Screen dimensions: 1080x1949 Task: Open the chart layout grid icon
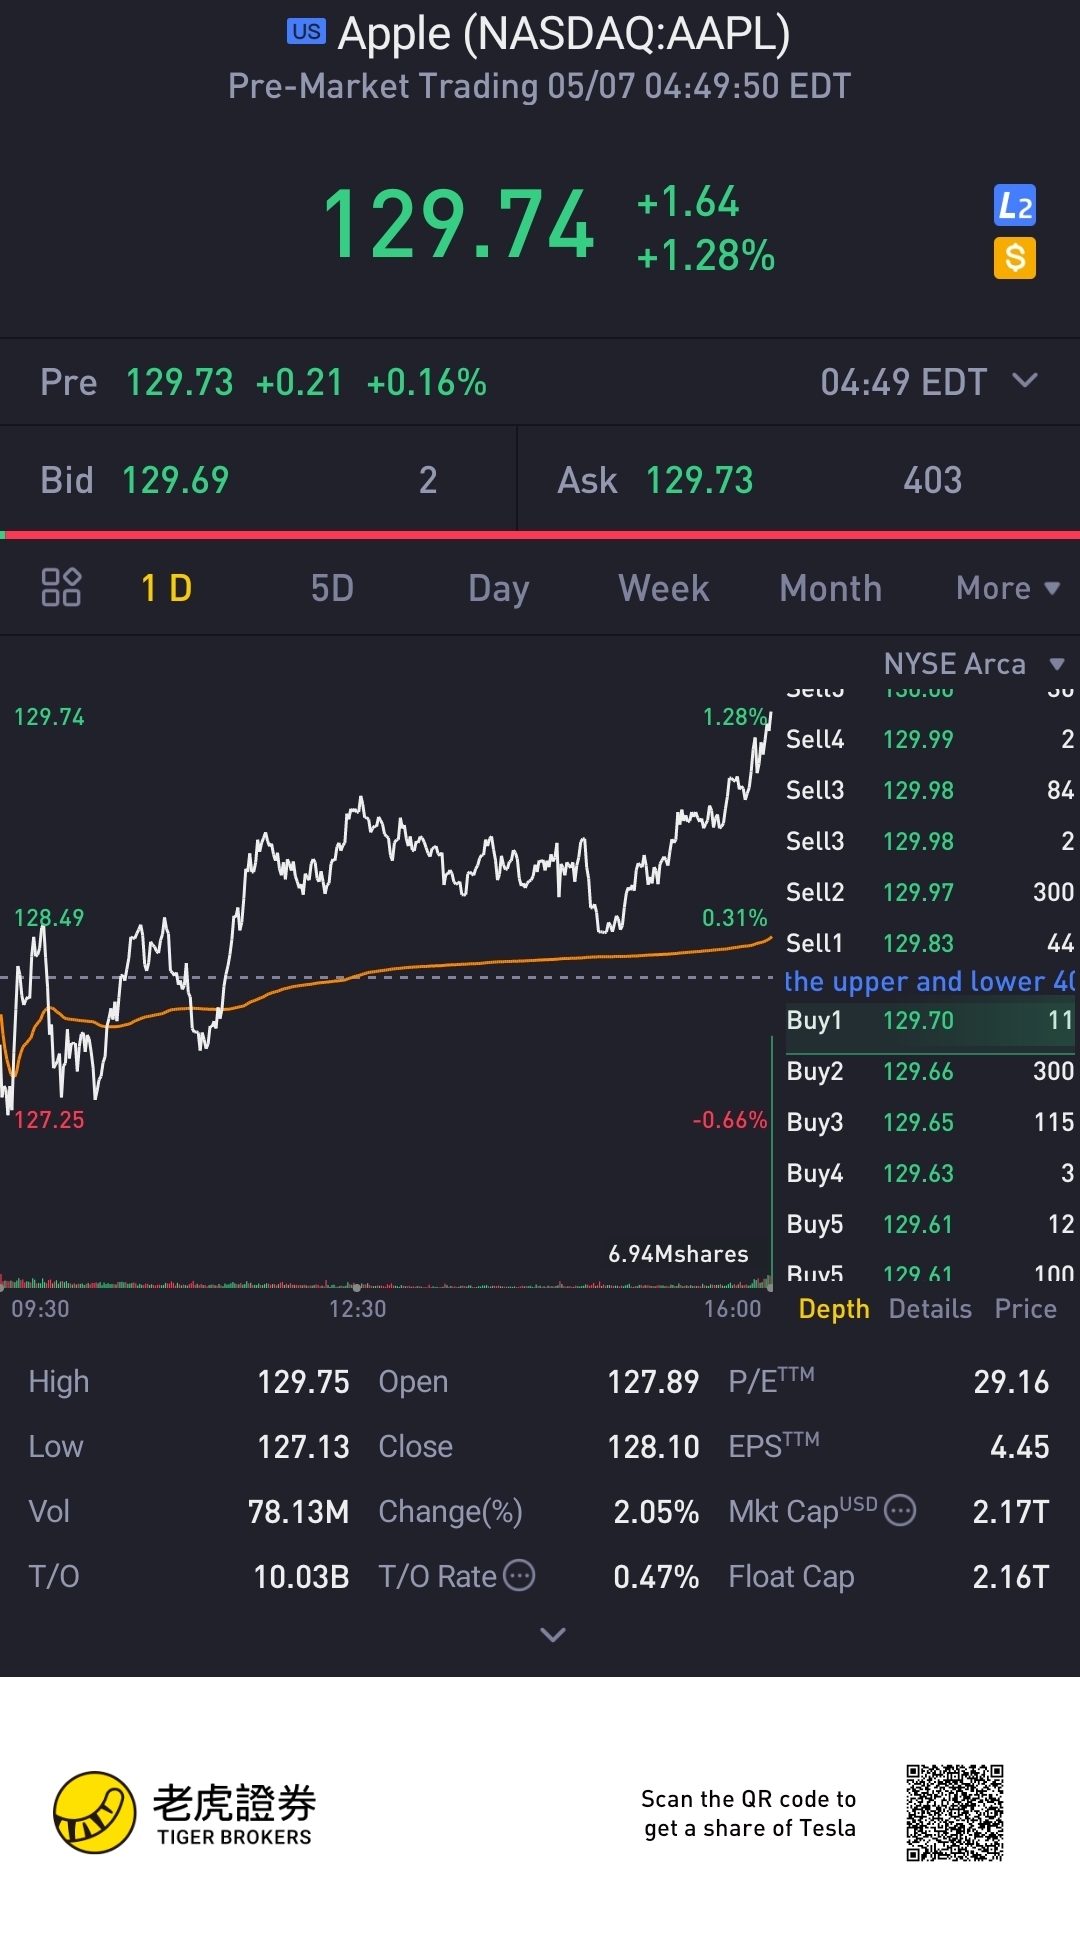(61, 588)
